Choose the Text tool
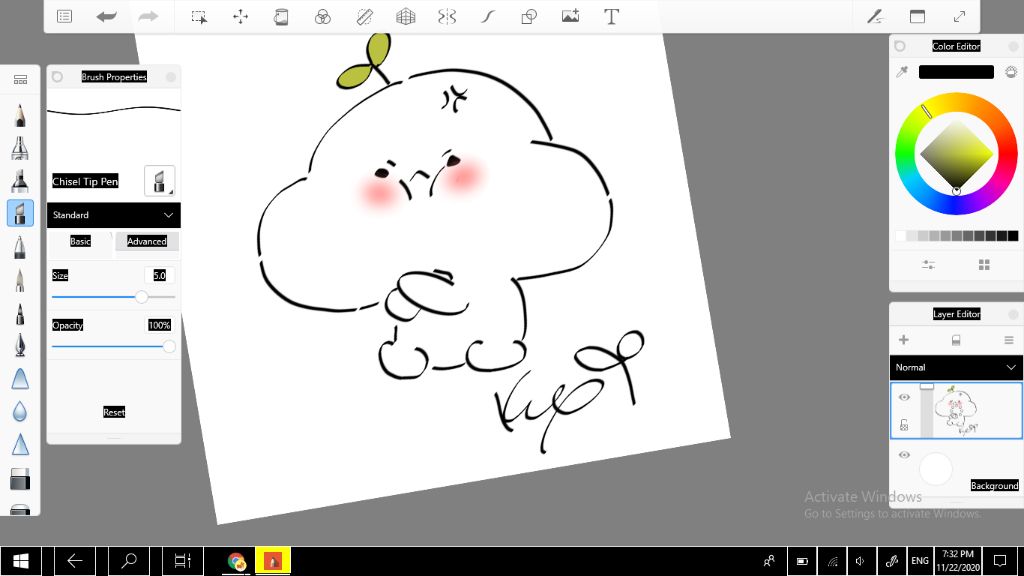This screenshot has width=1024, height=576. pyautogui.click(x=611, y=16)
